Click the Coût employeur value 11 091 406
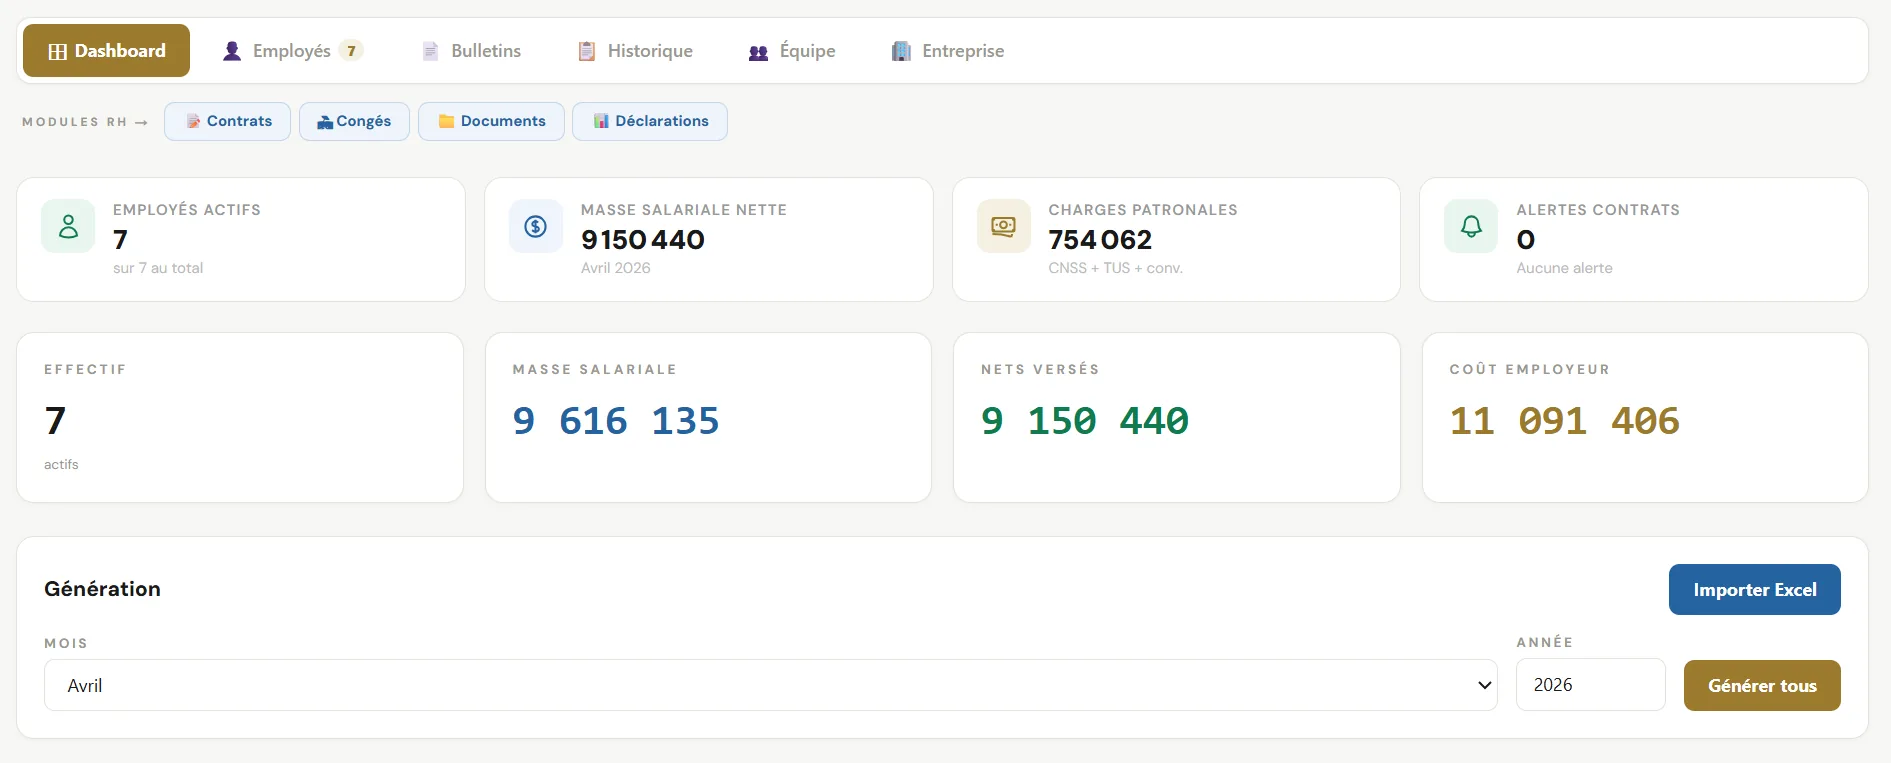 click(1565, 421)
